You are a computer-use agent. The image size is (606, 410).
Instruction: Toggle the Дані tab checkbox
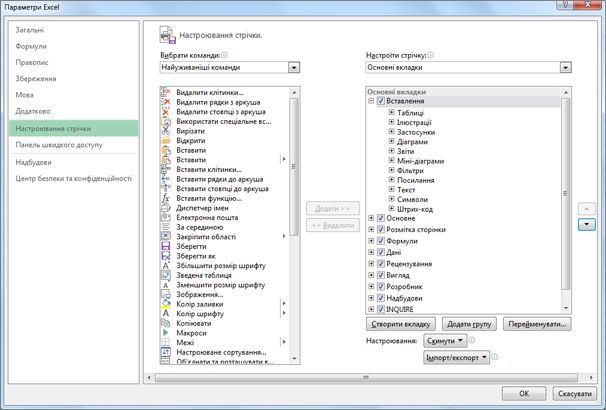tap(381, 252)
